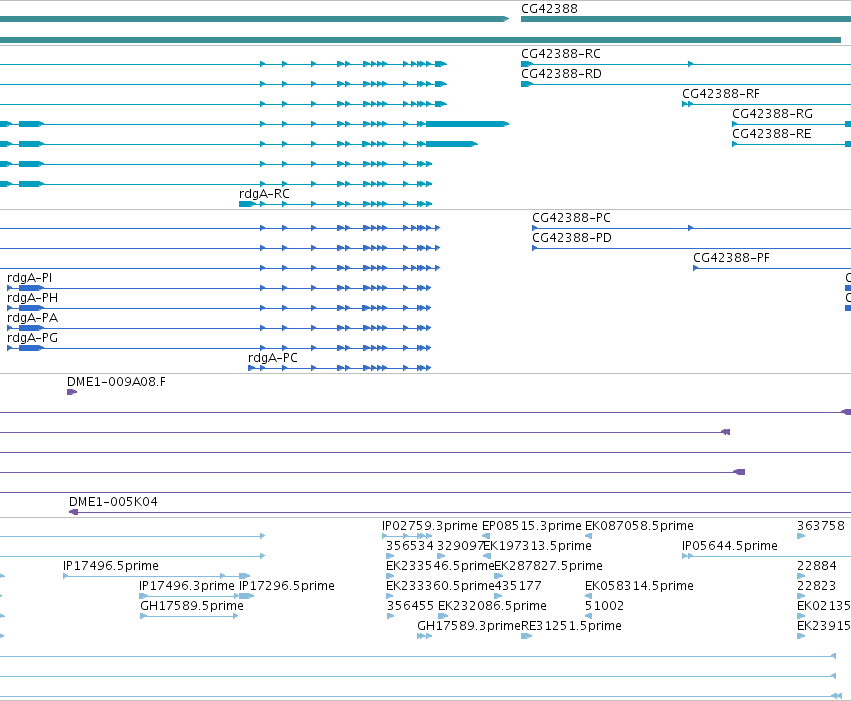Select protein rdgA-PG

click(32, 338)
